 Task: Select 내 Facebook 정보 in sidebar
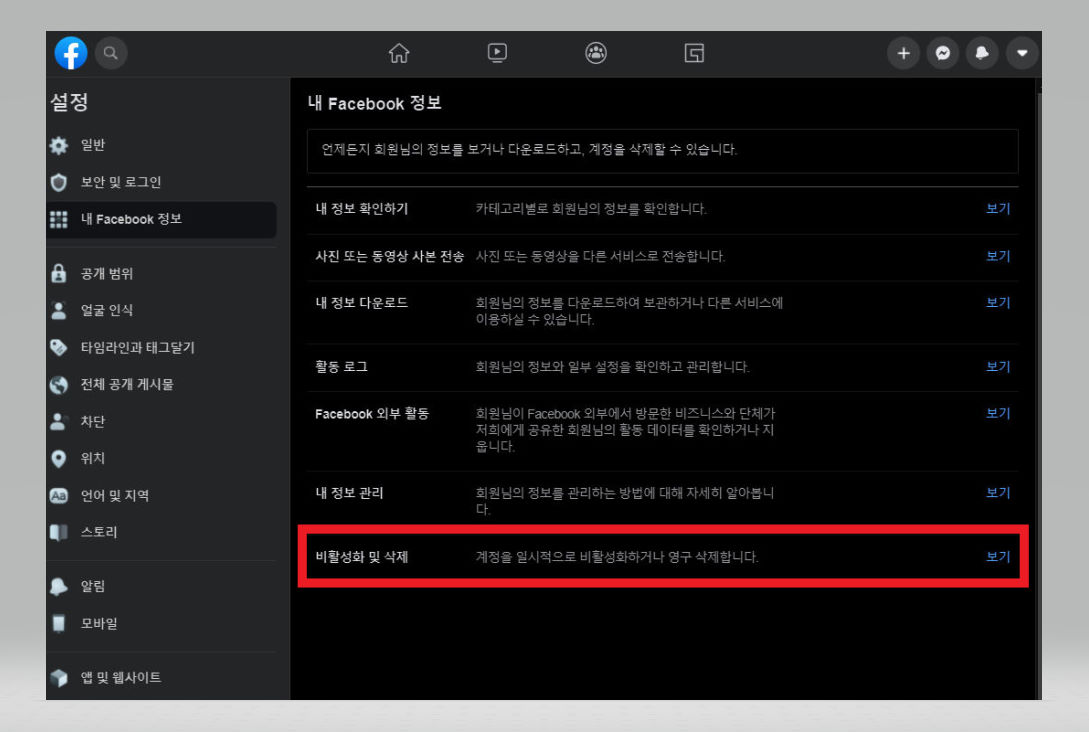click(x=161, y=219)
